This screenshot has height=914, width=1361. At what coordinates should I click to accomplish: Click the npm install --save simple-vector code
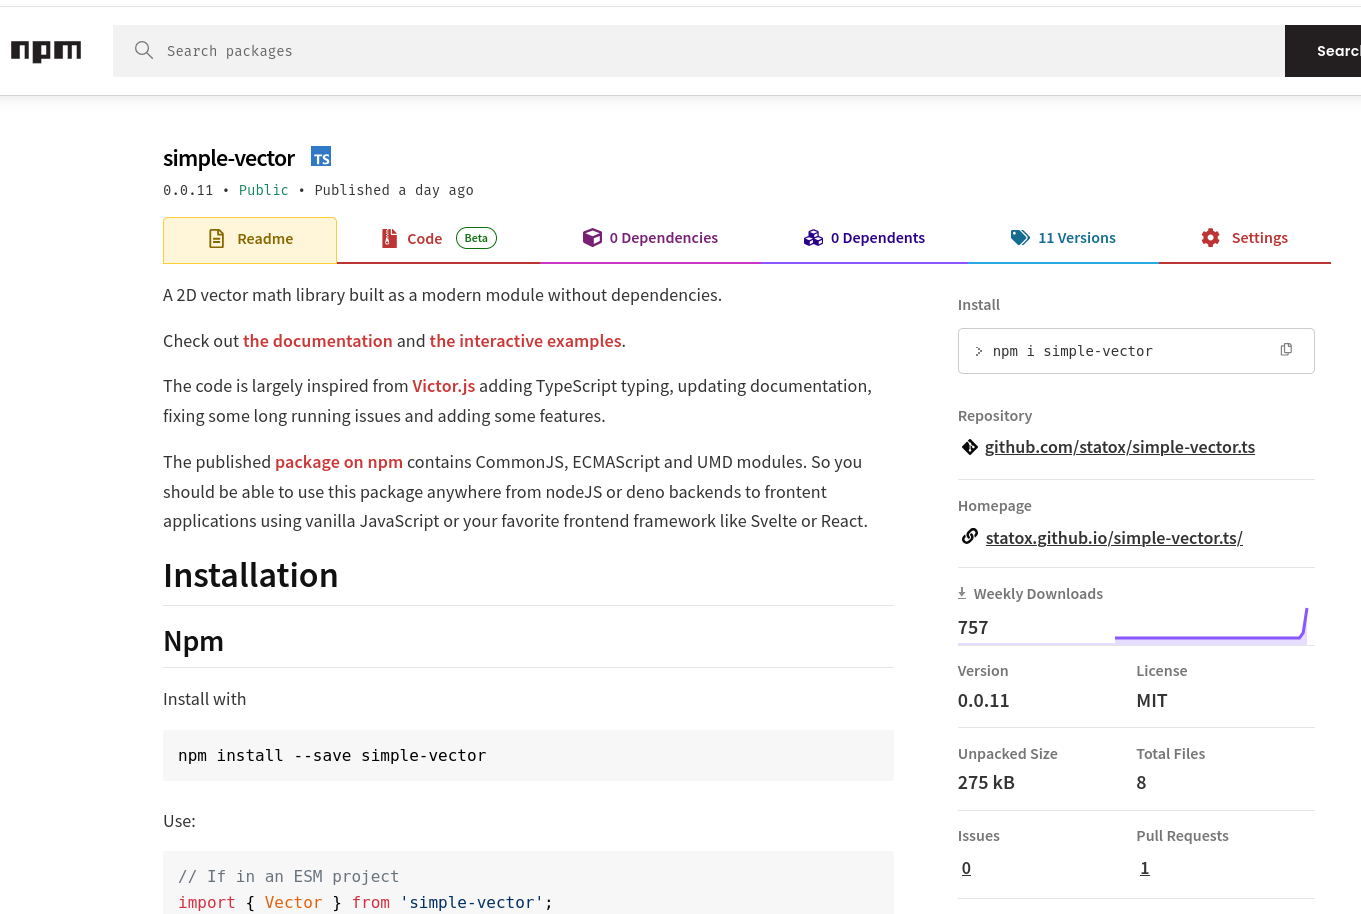(x=332, y=756)
